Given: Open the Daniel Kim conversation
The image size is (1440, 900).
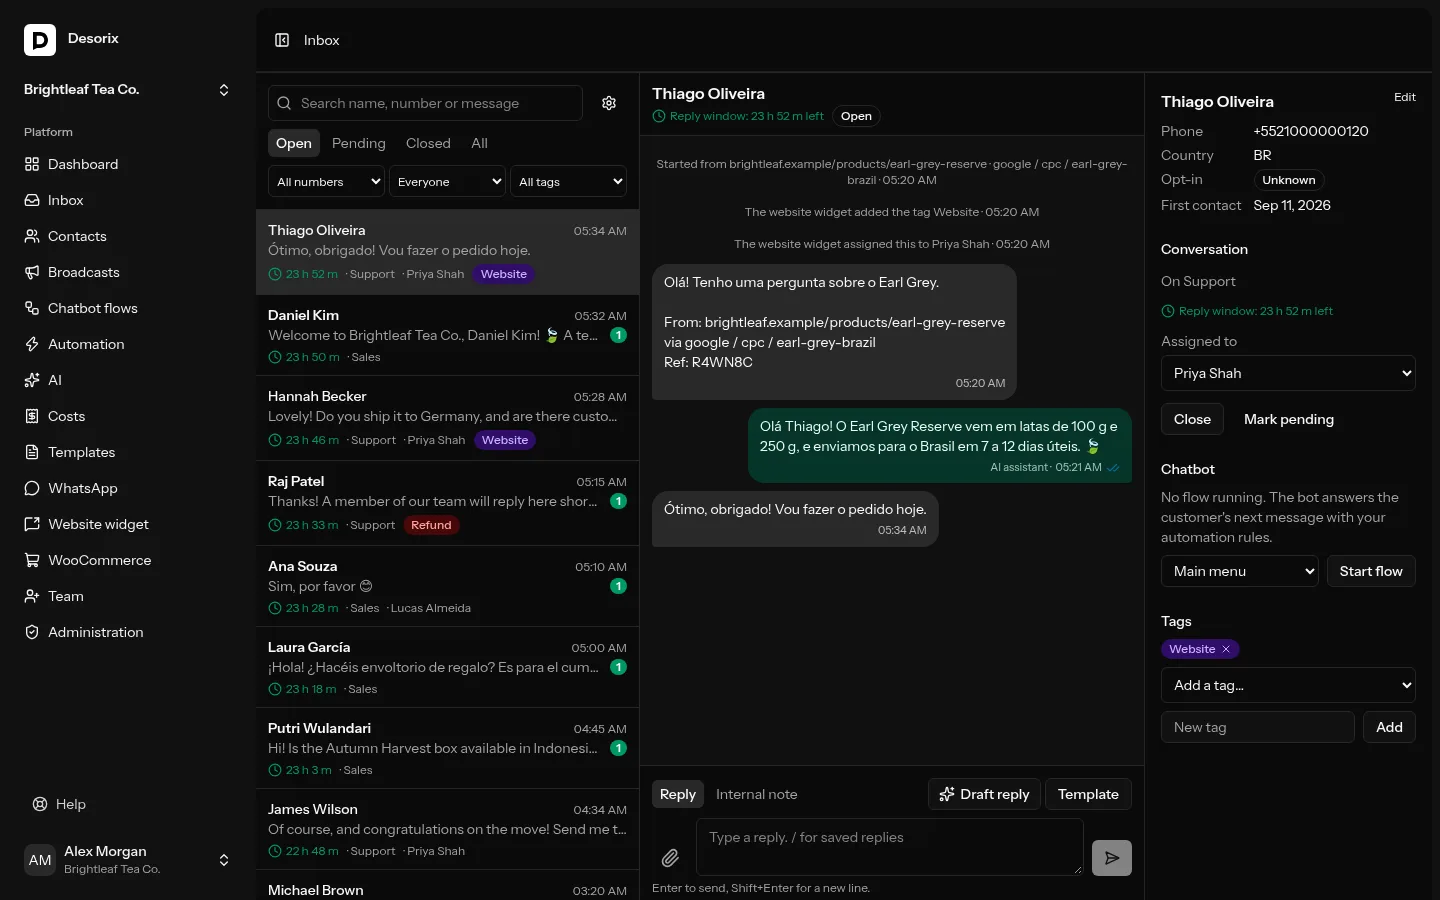Looking at the screenshot, I should (447, 337).
